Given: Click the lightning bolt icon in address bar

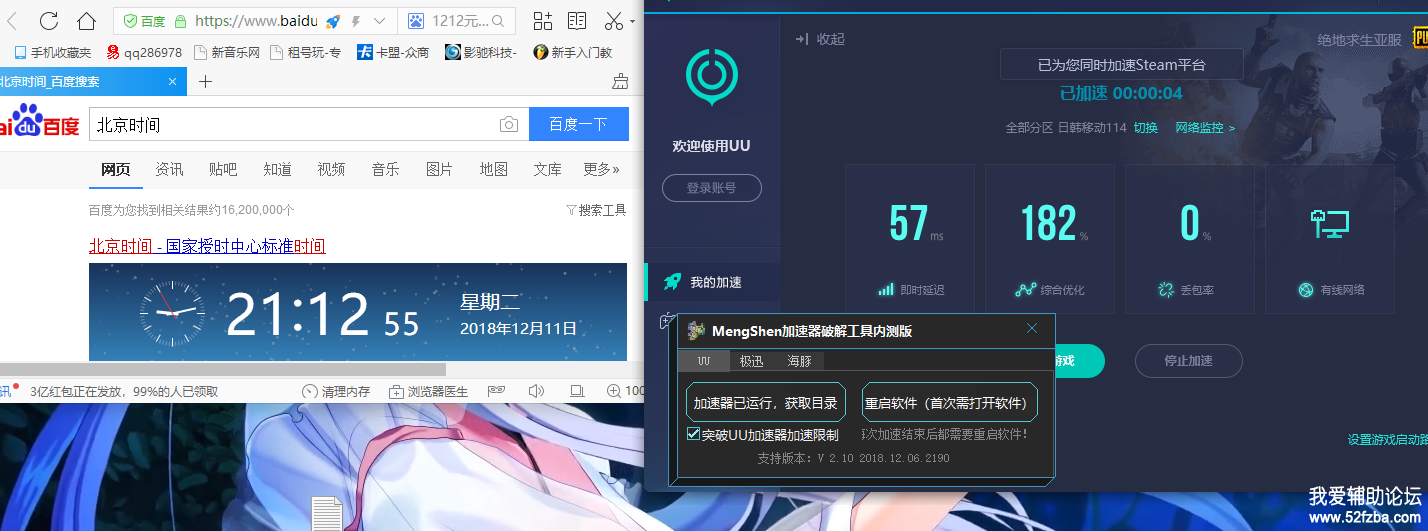Looking at the screenshot, I should (356, 21).
